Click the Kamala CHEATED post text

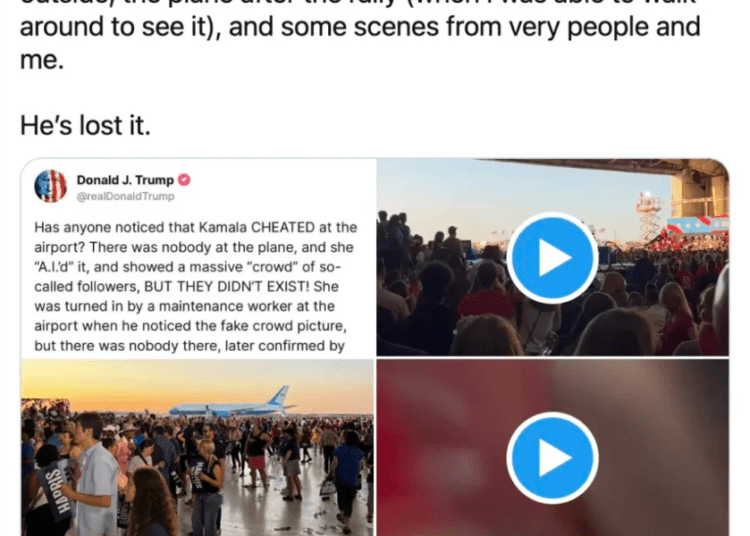click(x=196, y=286)
